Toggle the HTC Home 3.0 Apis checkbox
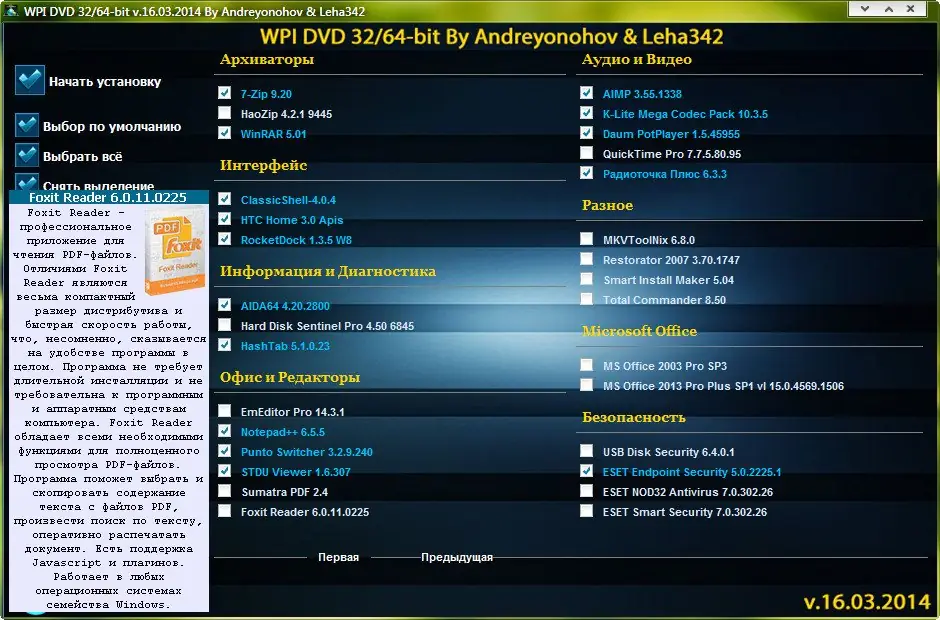Screen dimensions: 940x620 pos(224,219)
